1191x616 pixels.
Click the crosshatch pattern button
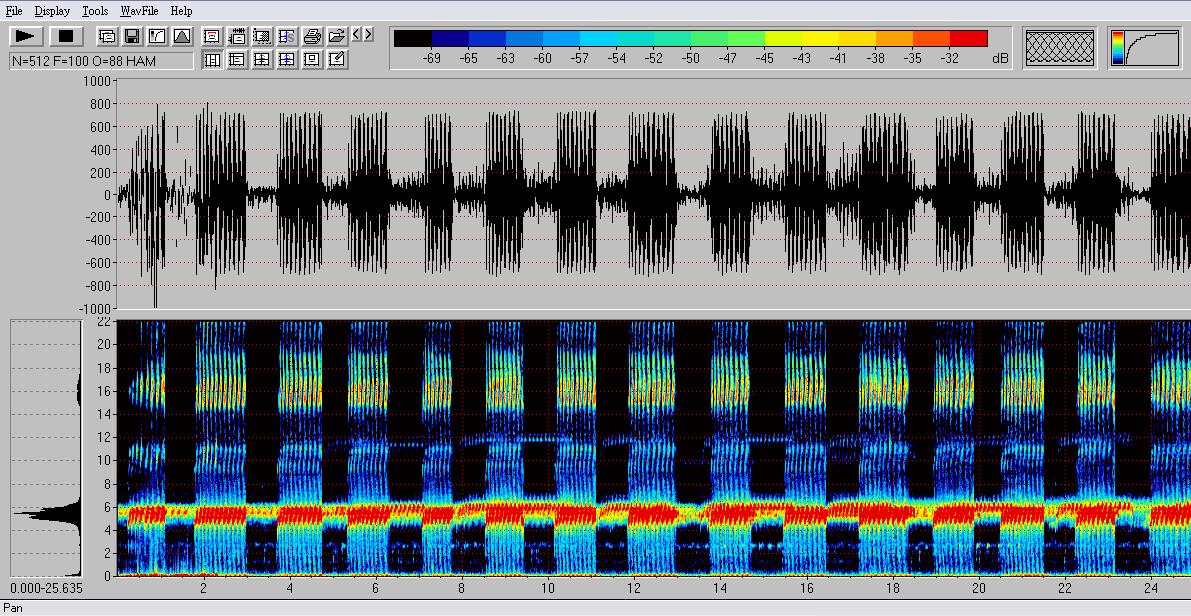[x=1060, y=47]
